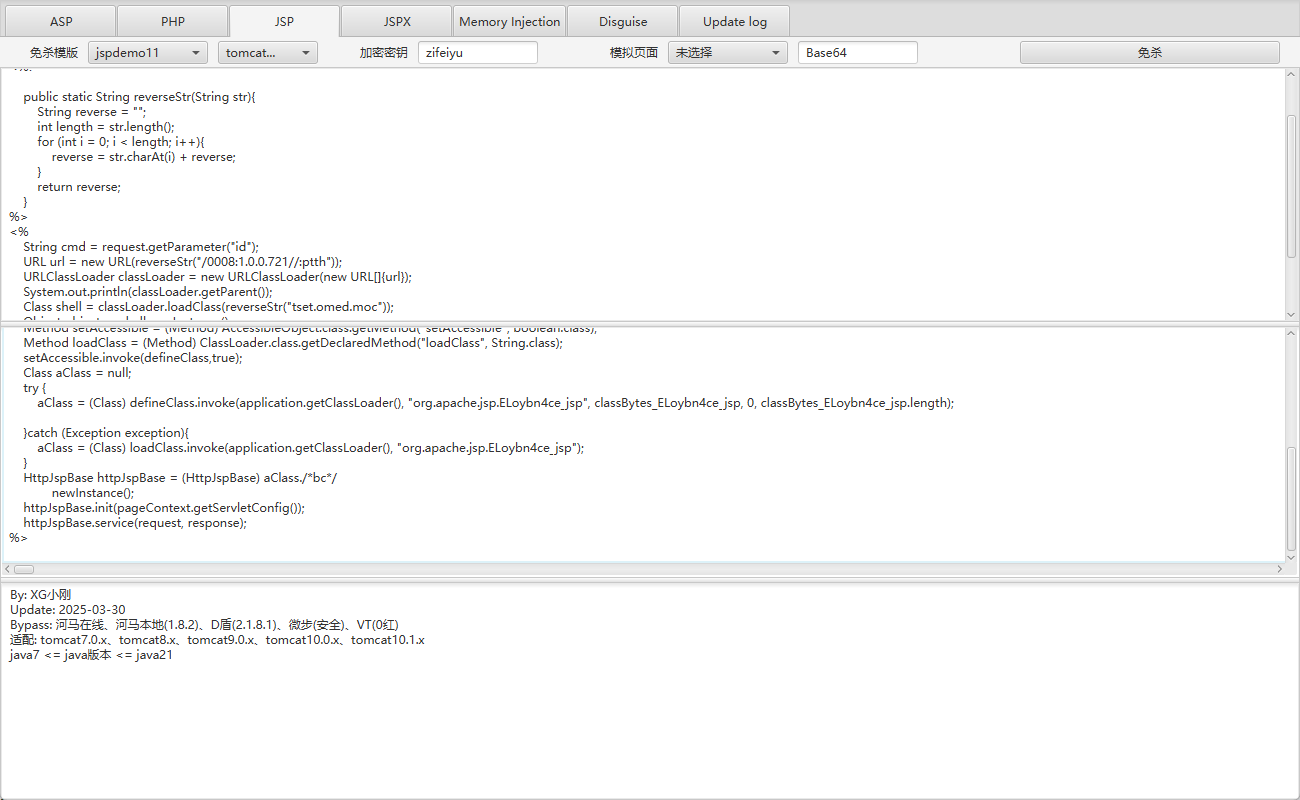Screen dimensions: 1300x800
Task: Open the jspdemo11 template dropdown
Action: point(147,52)
